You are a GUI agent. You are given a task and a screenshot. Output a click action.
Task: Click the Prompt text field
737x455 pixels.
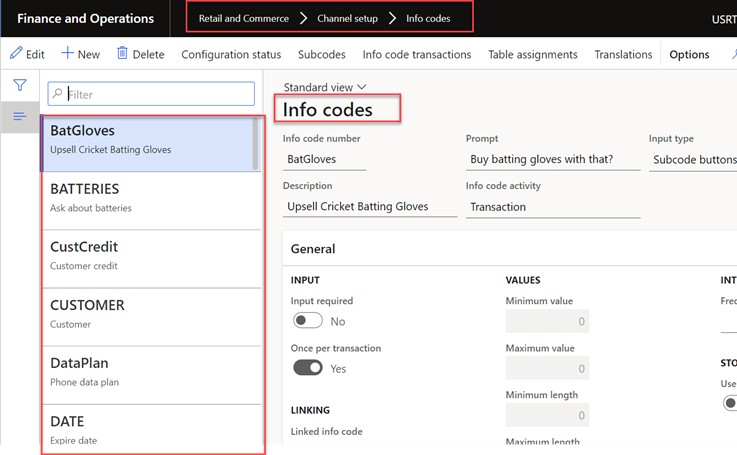coord(553,159)
